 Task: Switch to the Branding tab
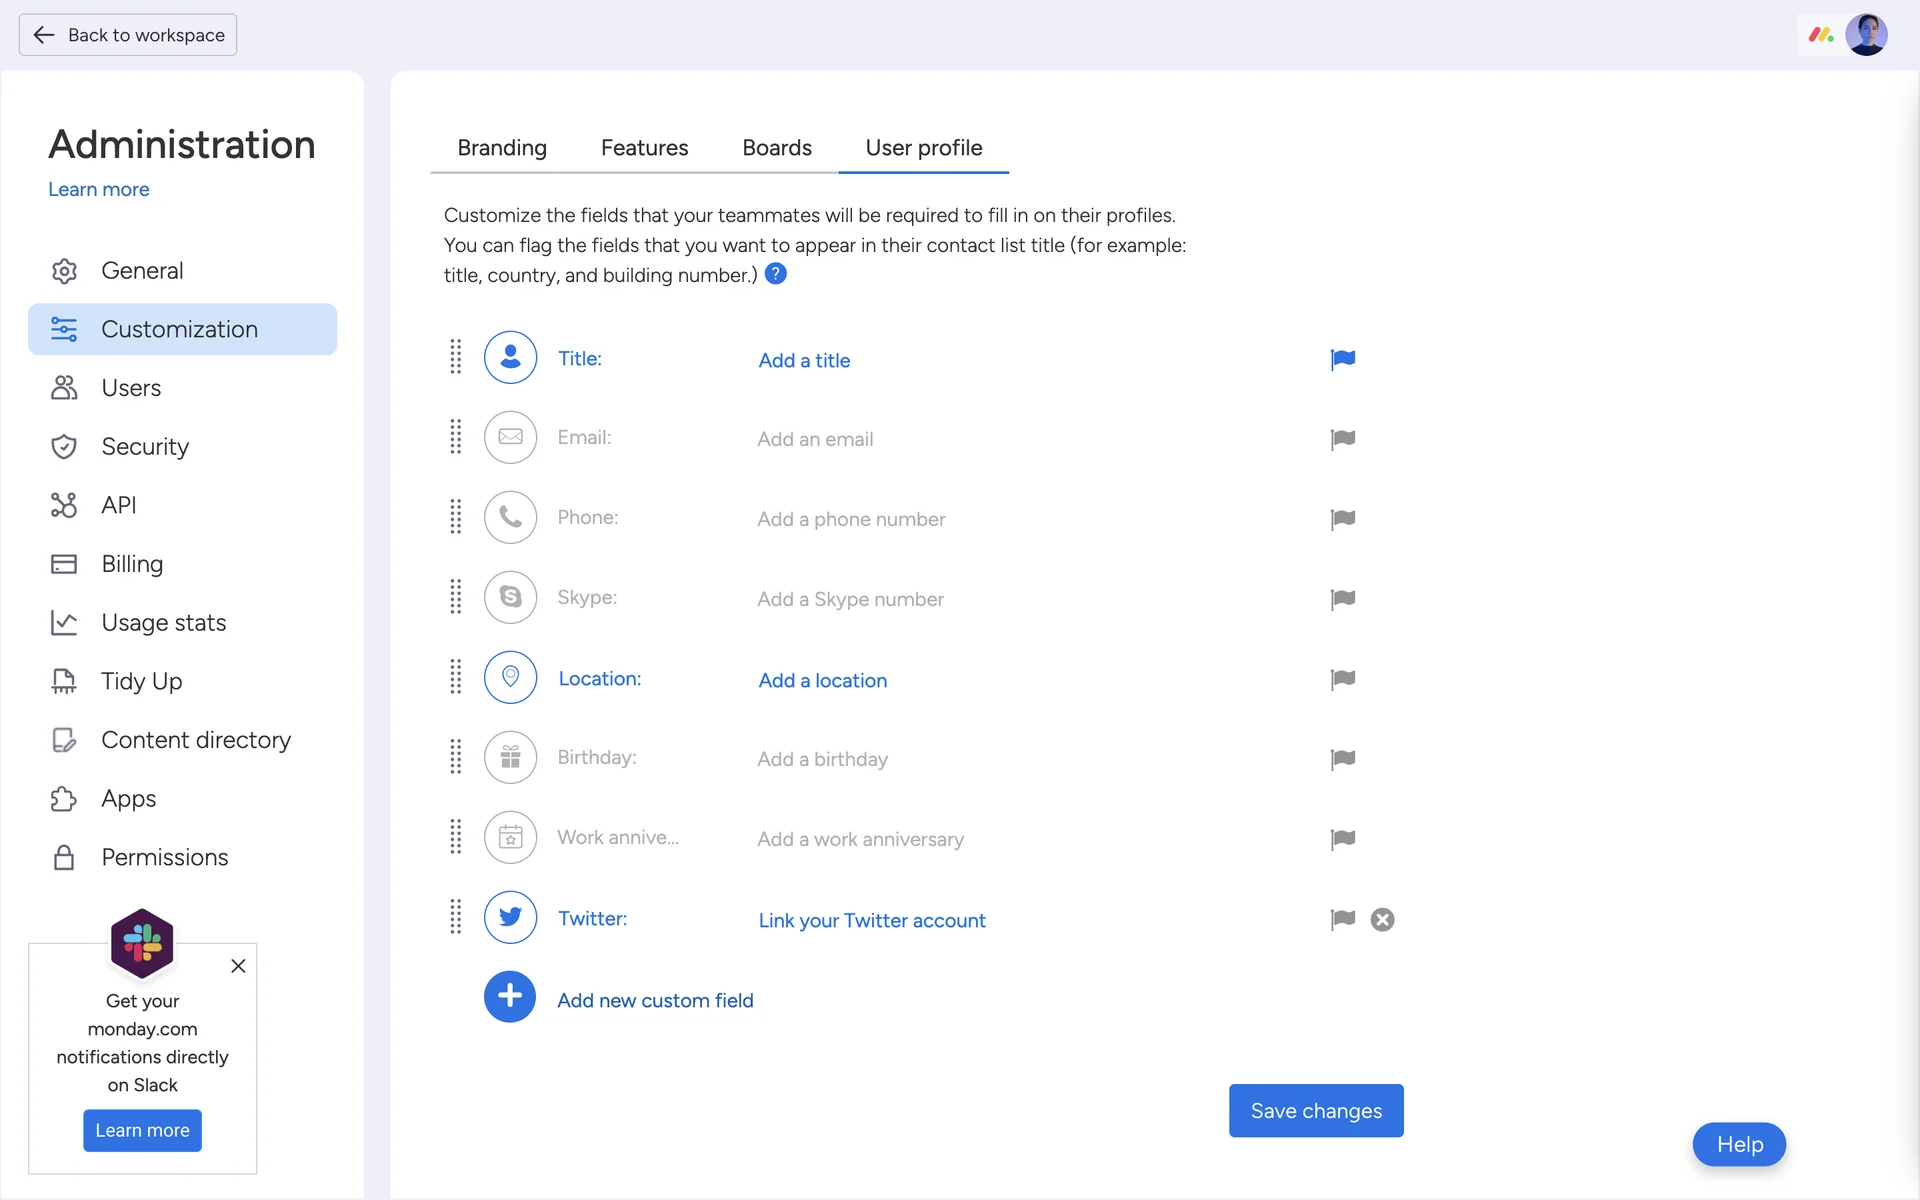click(x=502, y=148)
